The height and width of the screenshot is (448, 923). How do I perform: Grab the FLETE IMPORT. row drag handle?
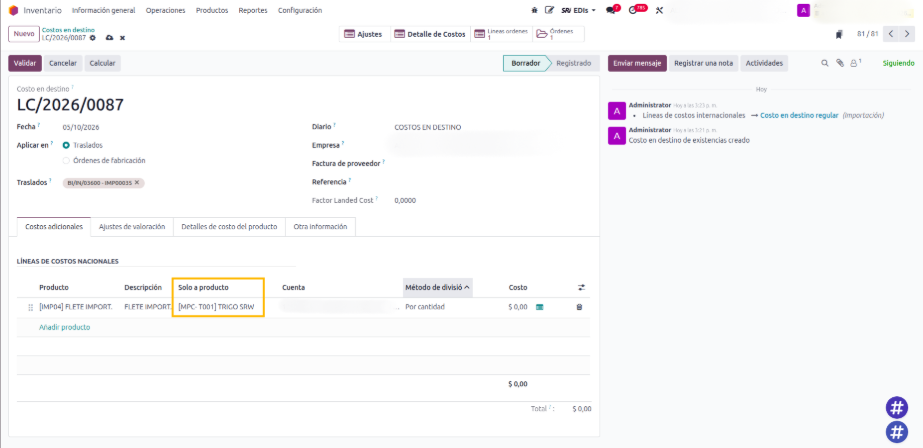click(31, 307)
